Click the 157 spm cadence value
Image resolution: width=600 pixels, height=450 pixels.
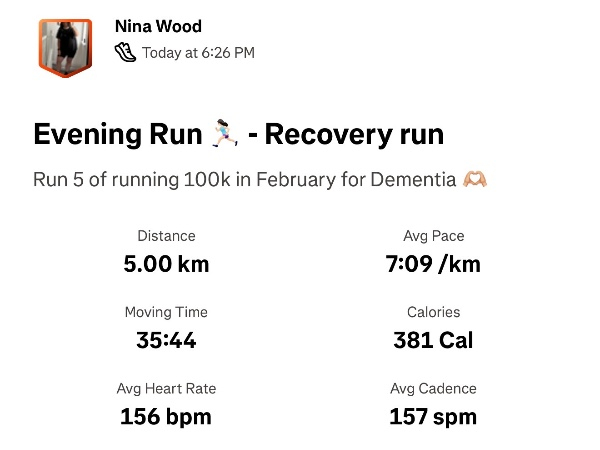(x=433, y=416)
